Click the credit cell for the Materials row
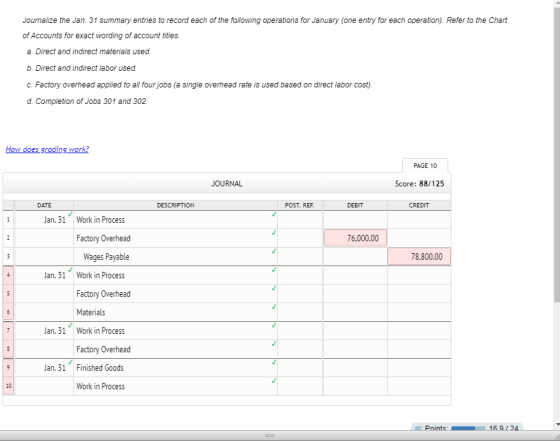560x441 pixels. 419,312
